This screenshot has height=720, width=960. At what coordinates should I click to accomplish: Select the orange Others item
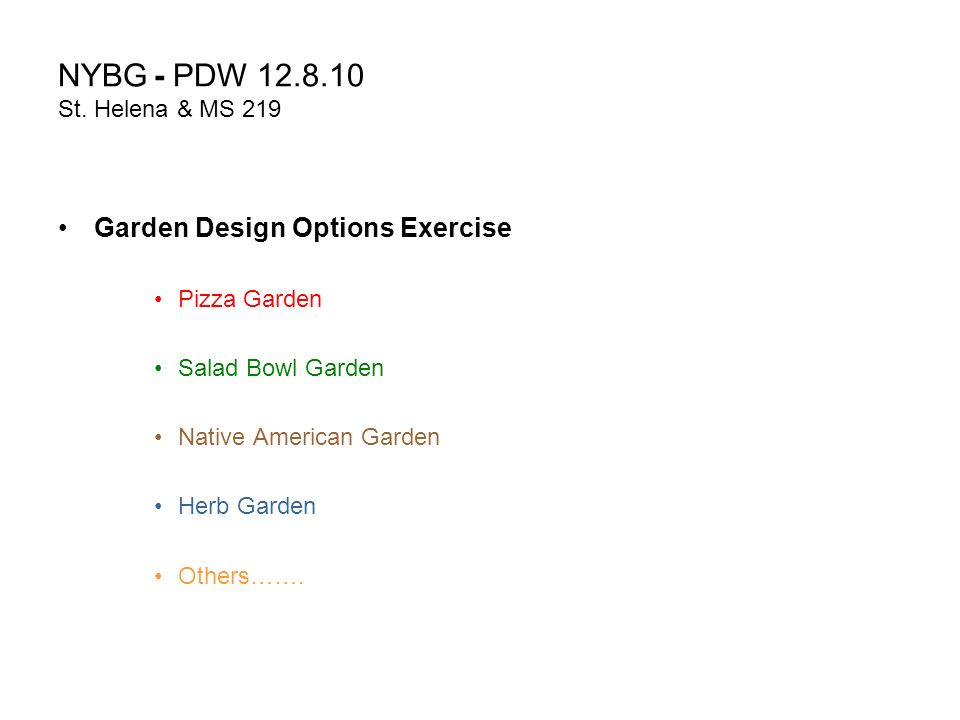pyautogui.click(x=241, y=576)
